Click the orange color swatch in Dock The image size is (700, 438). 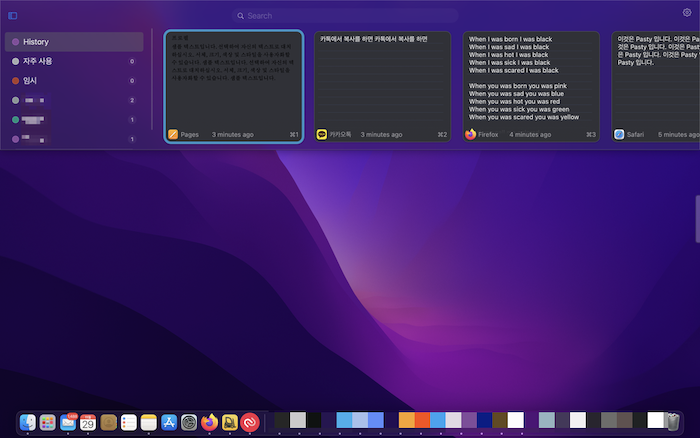tap(407, 420)
